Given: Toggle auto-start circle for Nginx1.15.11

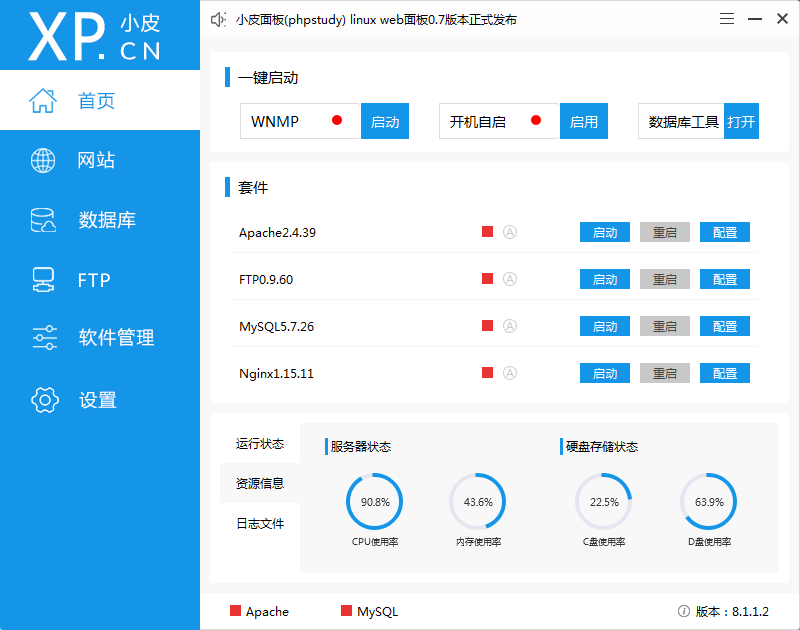Looking at the screenshot, I should [511, 372].
